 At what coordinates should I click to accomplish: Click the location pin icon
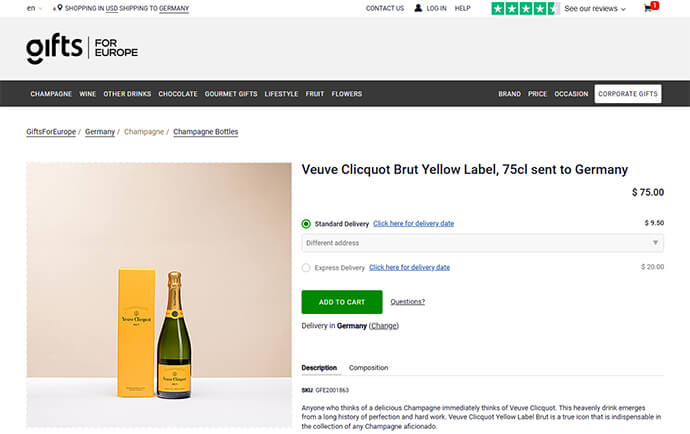(60, 8)
